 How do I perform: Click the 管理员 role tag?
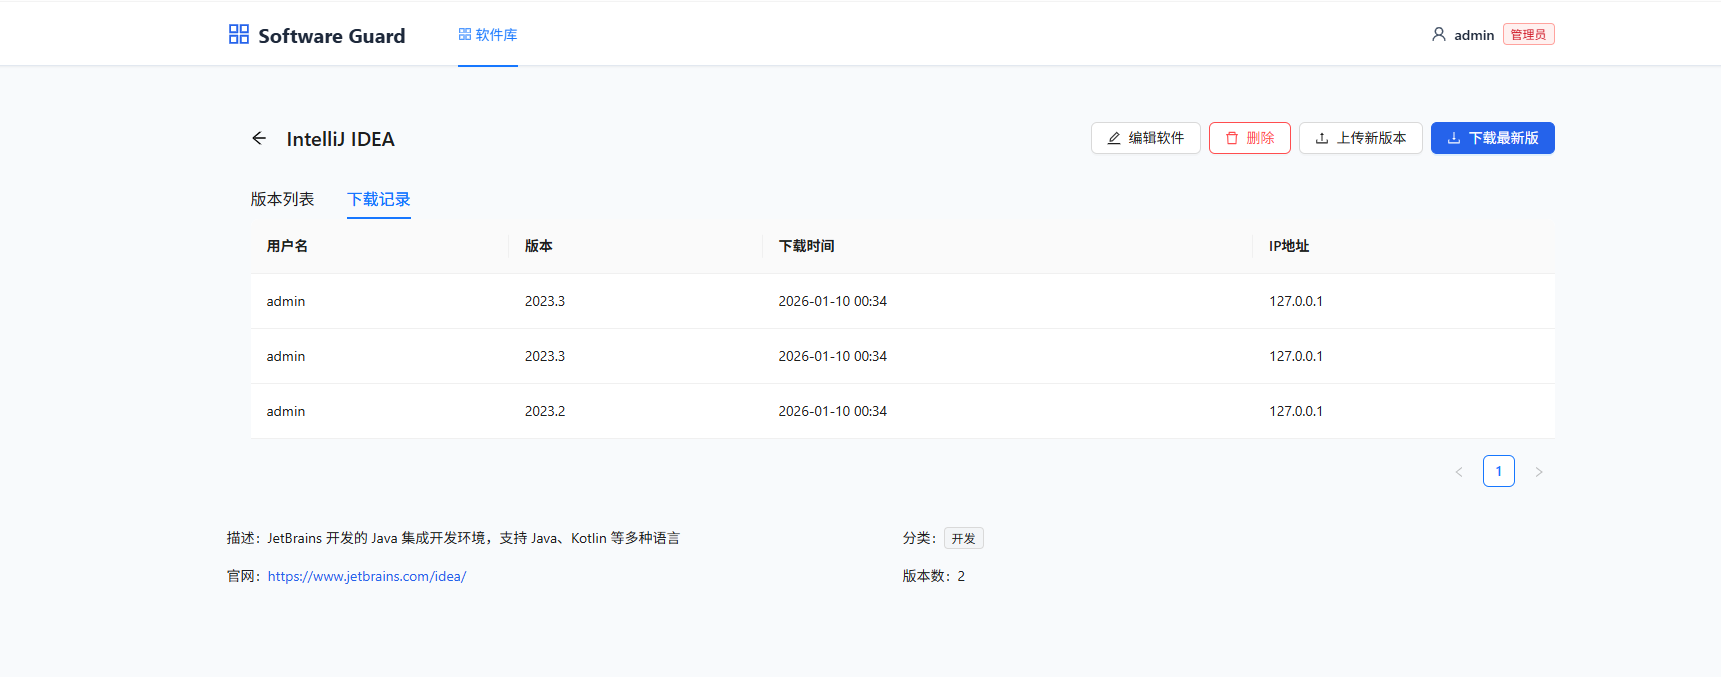coord(1528,34)
